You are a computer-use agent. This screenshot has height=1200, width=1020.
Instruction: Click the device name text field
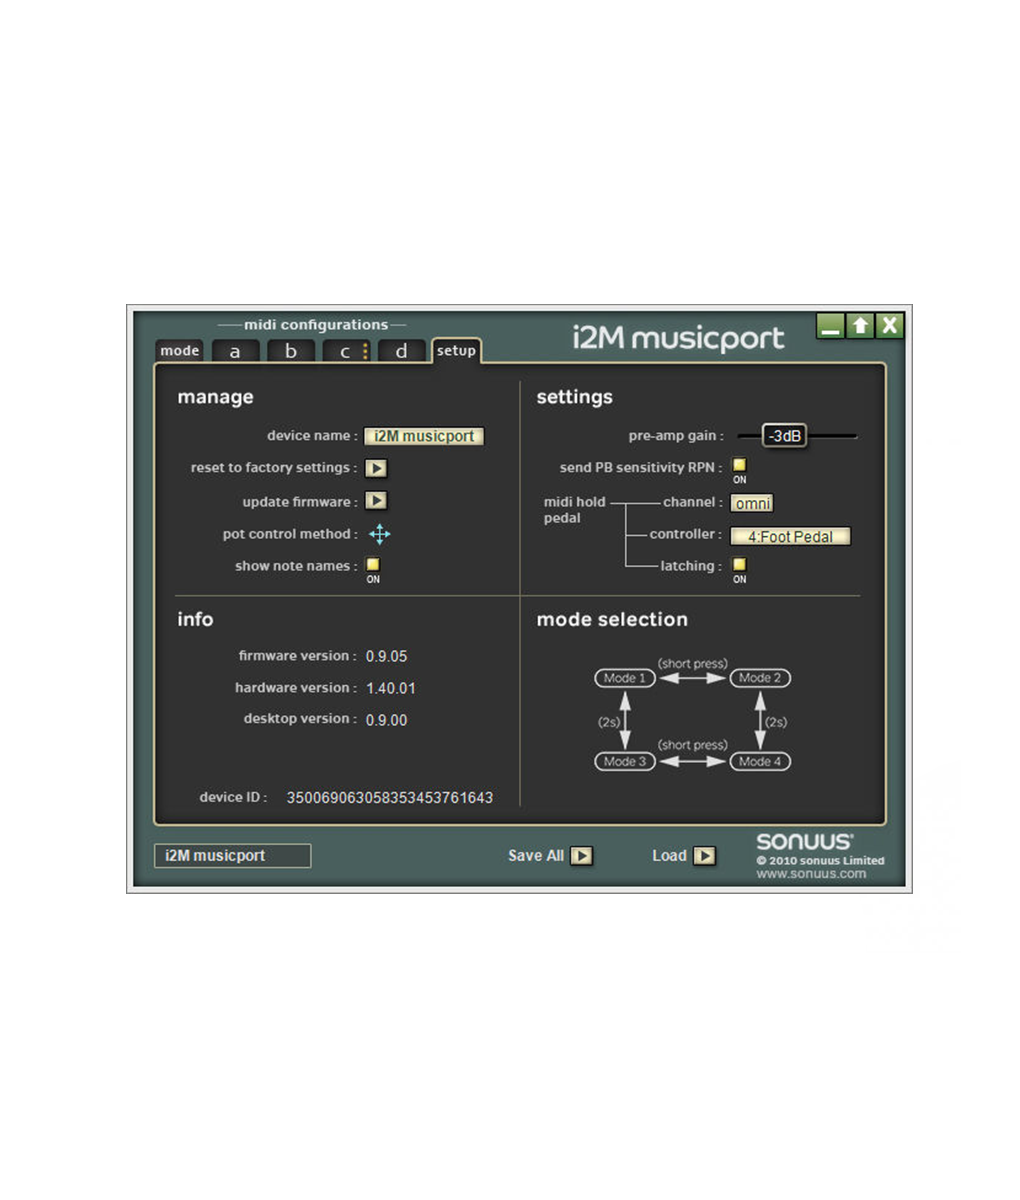(424, 436)
